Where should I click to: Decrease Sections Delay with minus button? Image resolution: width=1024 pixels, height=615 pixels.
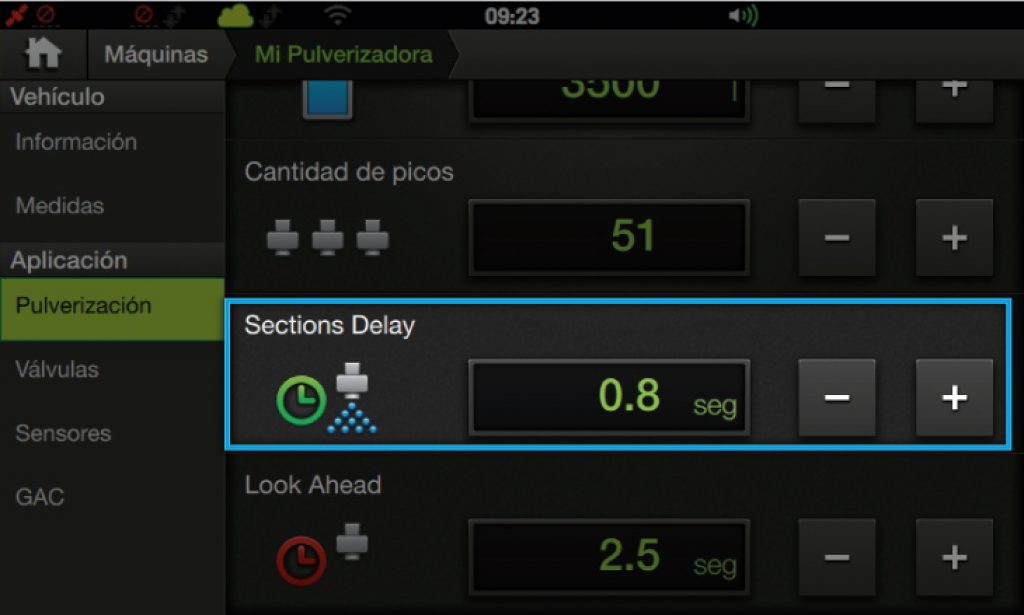tap(837, 398)
